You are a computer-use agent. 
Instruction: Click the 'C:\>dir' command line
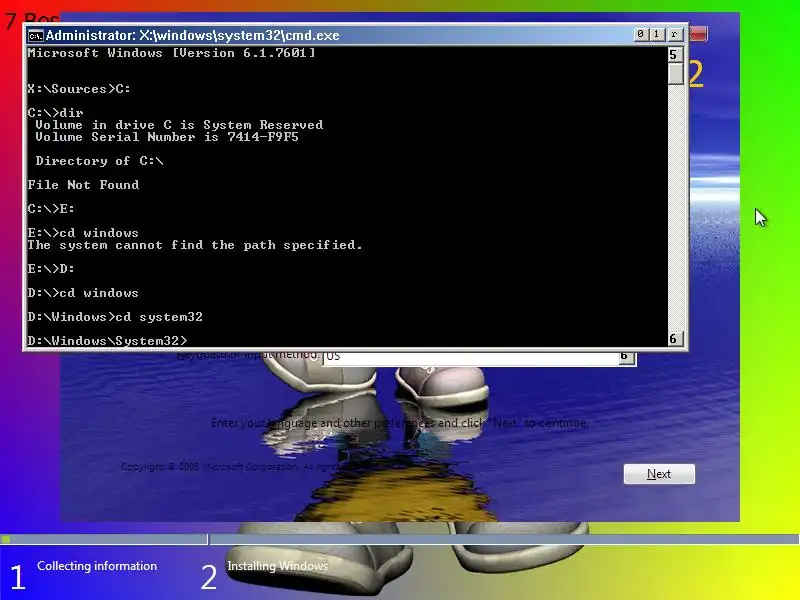(x=56, y=113)
